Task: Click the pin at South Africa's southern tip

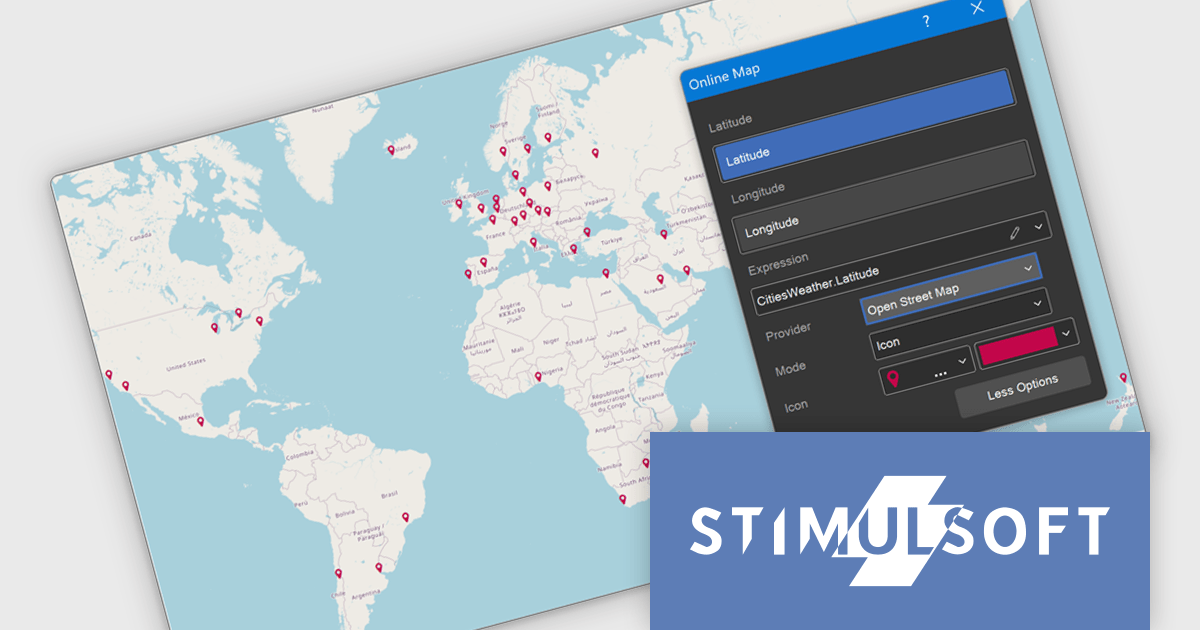Action: [x=622, y=498]
